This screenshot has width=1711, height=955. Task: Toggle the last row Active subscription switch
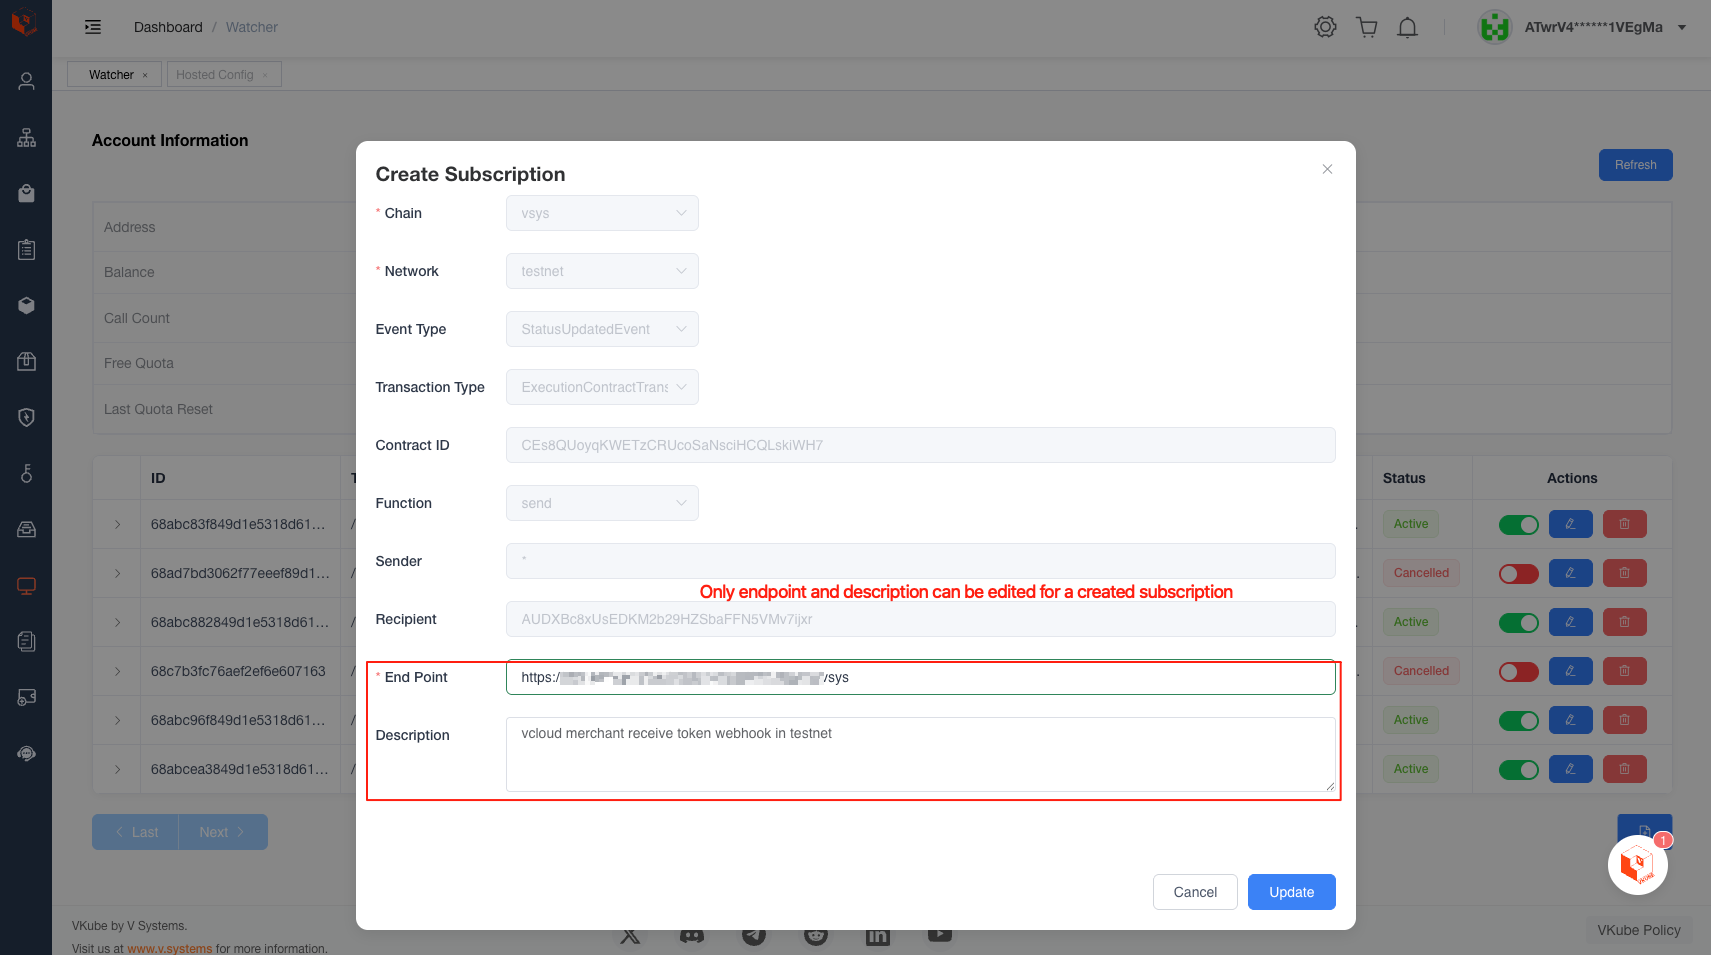(x=1518, y=769)
